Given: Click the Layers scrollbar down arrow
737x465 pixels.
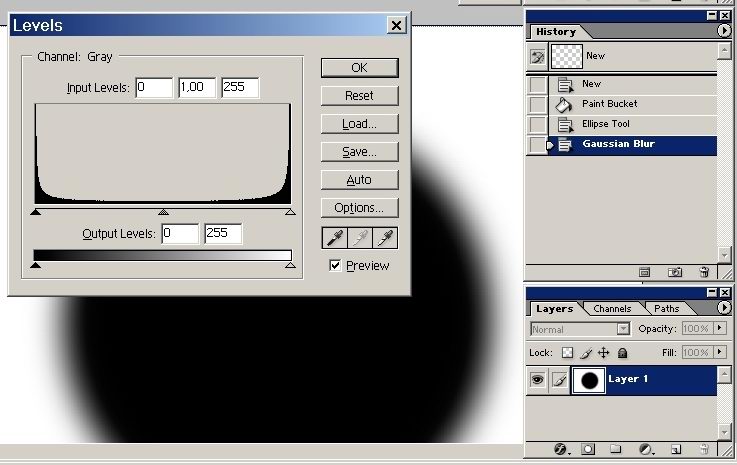Looking at the screenshot, I should click(724, 433).
